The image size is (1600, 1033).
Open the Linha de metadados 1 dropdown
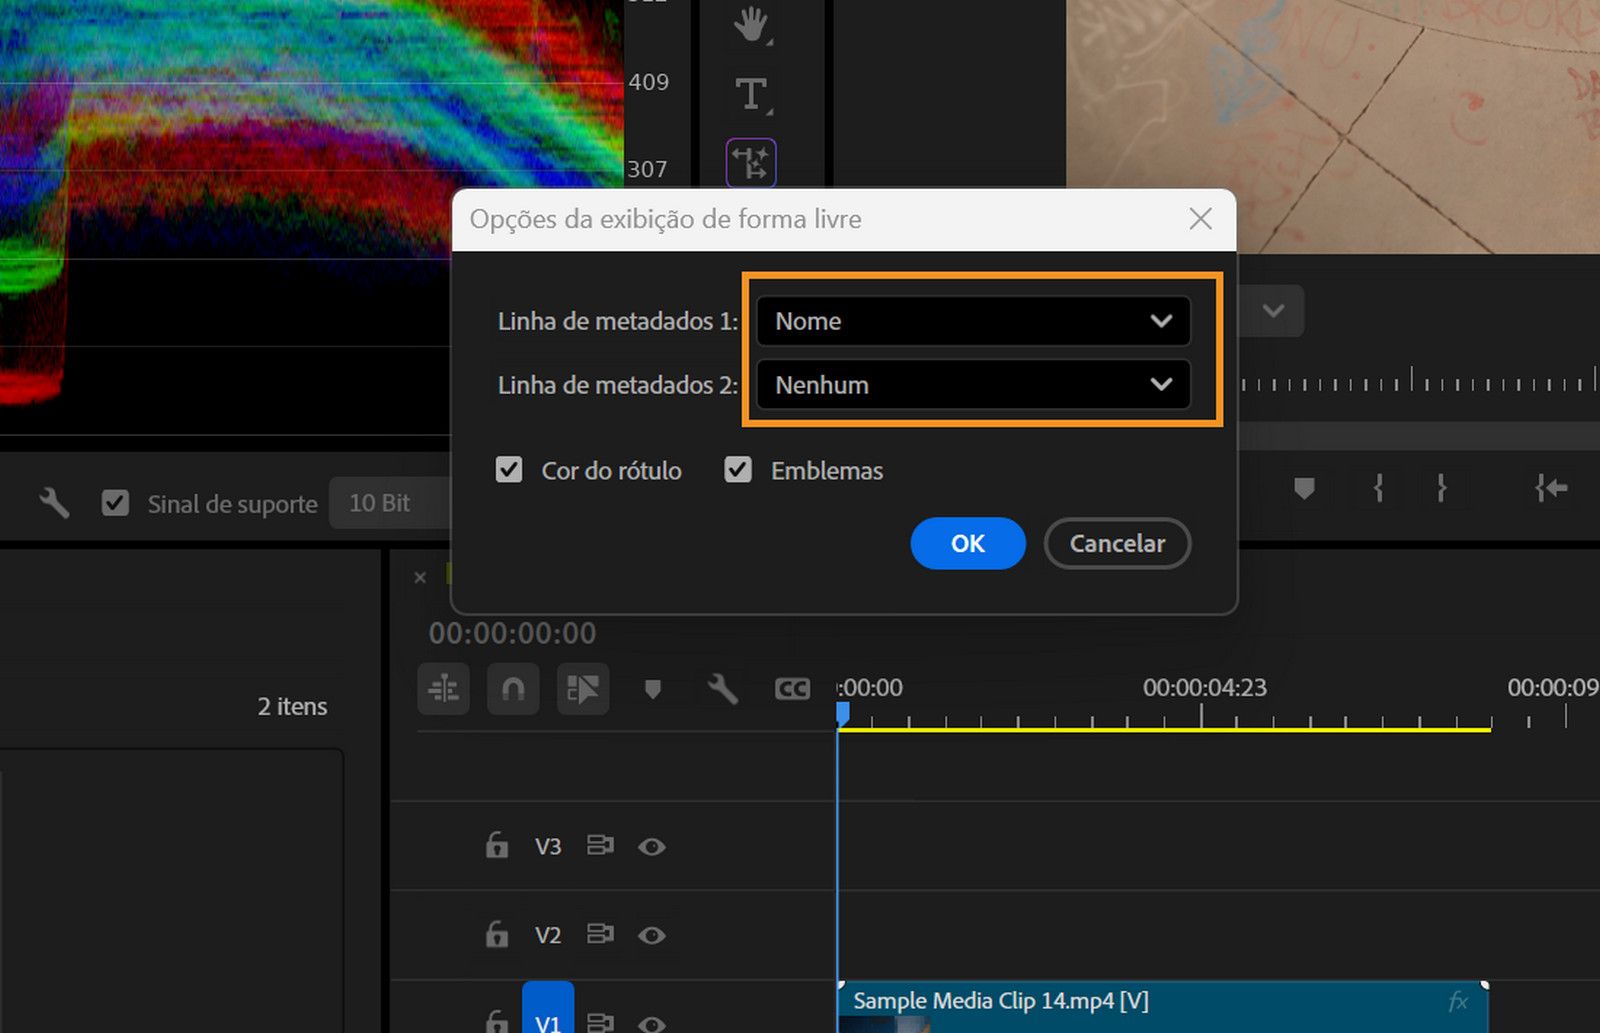point(971,321)
